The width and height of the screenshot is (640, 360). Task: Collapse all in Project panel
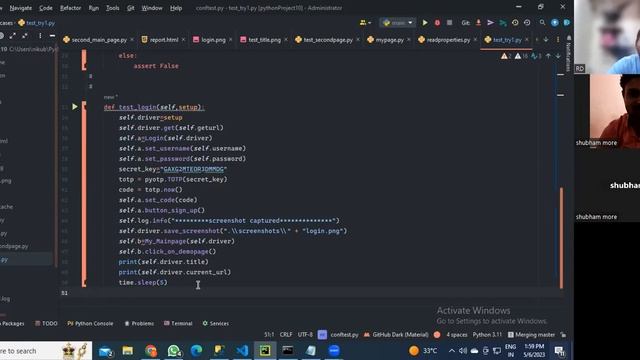click(x=25, y=36)
